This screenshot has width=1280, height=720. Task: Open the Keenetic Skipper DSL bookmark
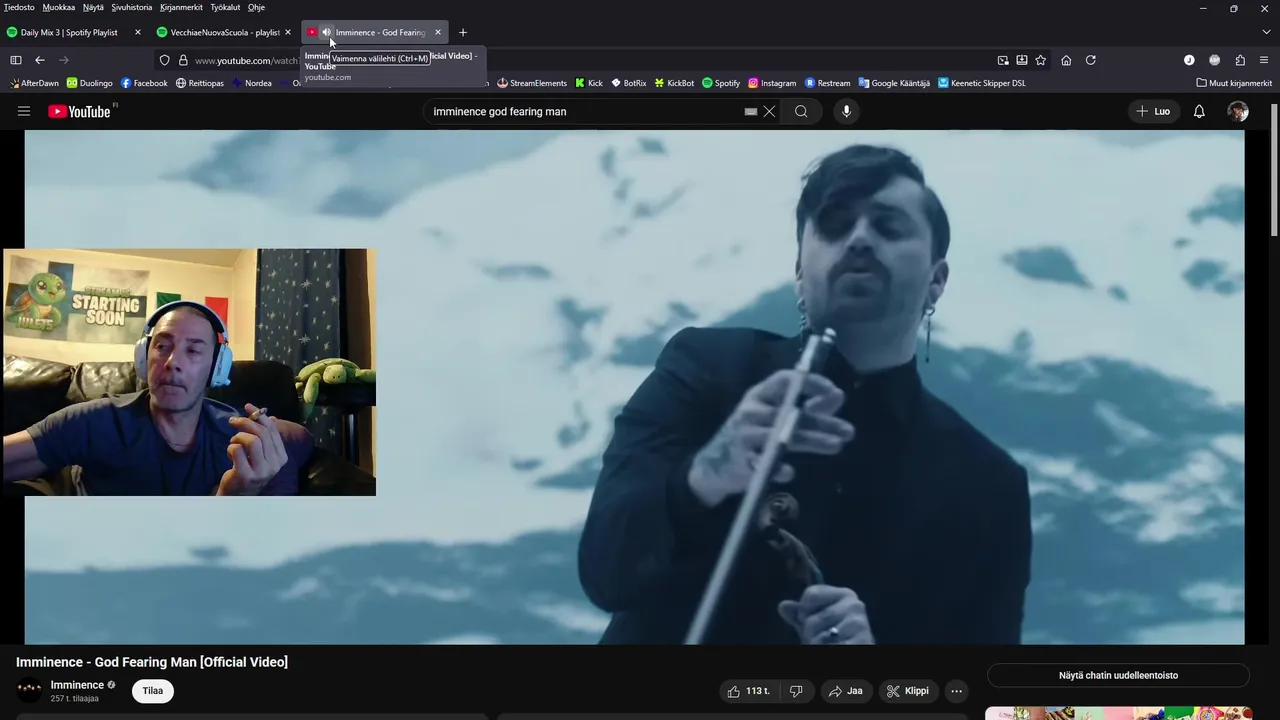tap(982, 83)
